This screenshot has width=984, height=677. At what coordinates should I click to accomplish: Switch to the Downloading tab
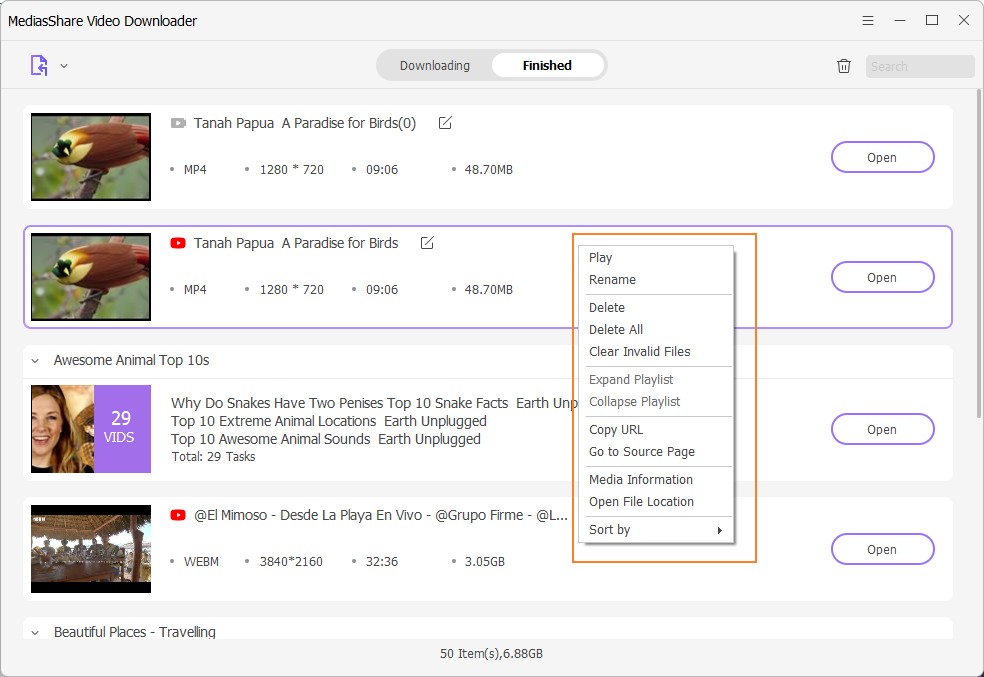435,66
